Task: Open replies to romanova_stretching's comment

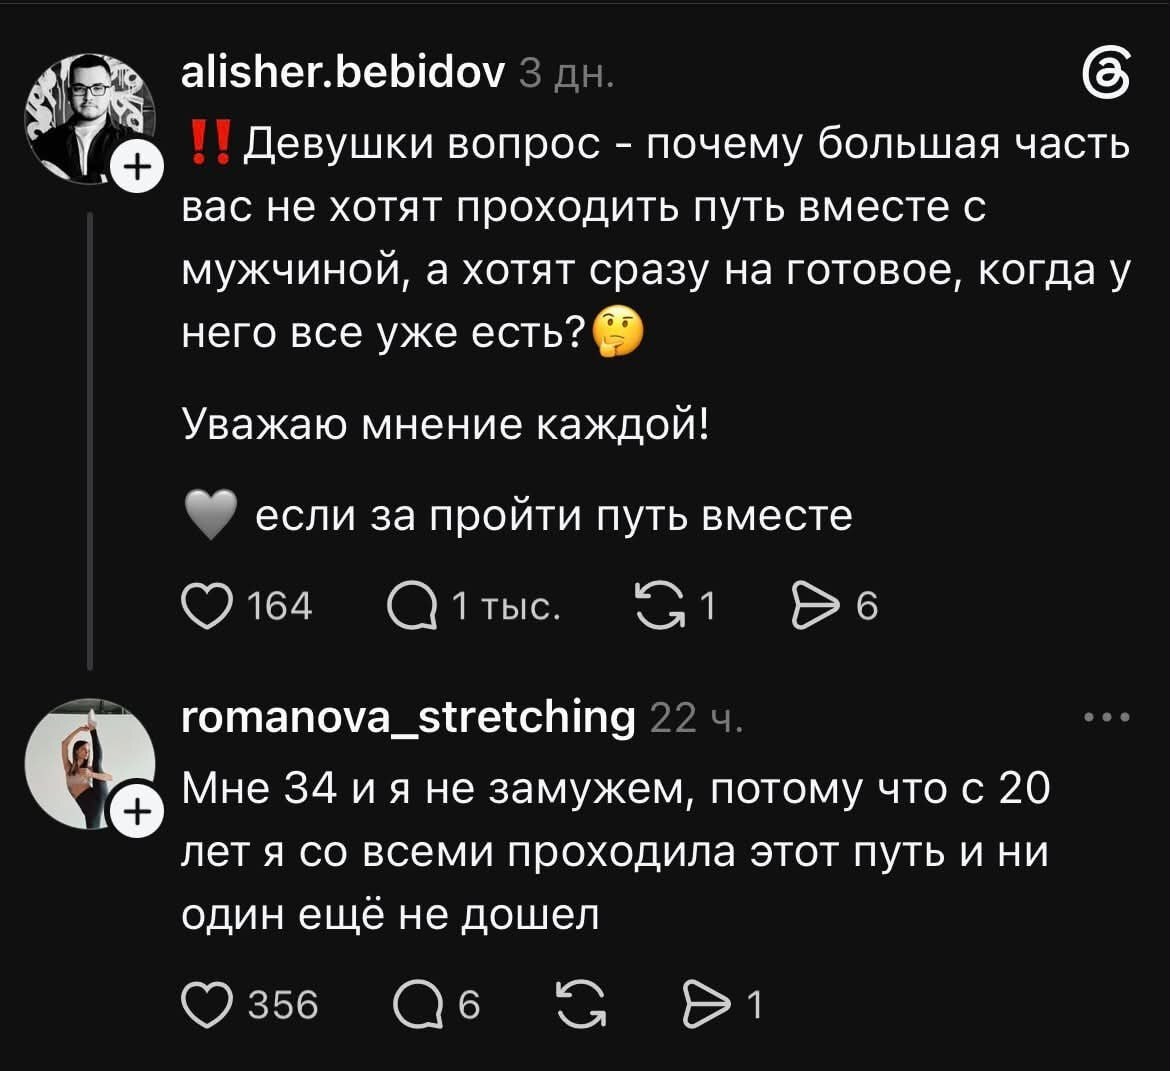Action: [417, 1005]
